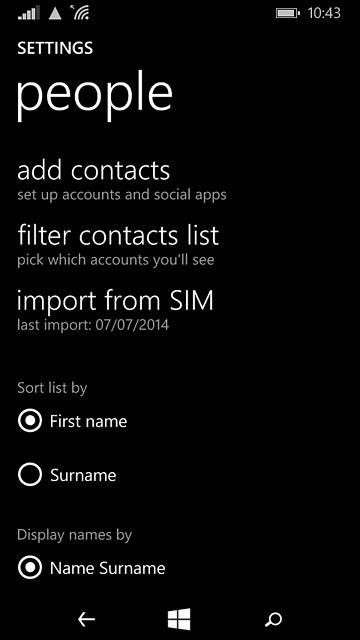Tap the last import date text
Image resolution: width=360 pixels, height=640 pixels.
pyautogui.click(x=93, y=325)
